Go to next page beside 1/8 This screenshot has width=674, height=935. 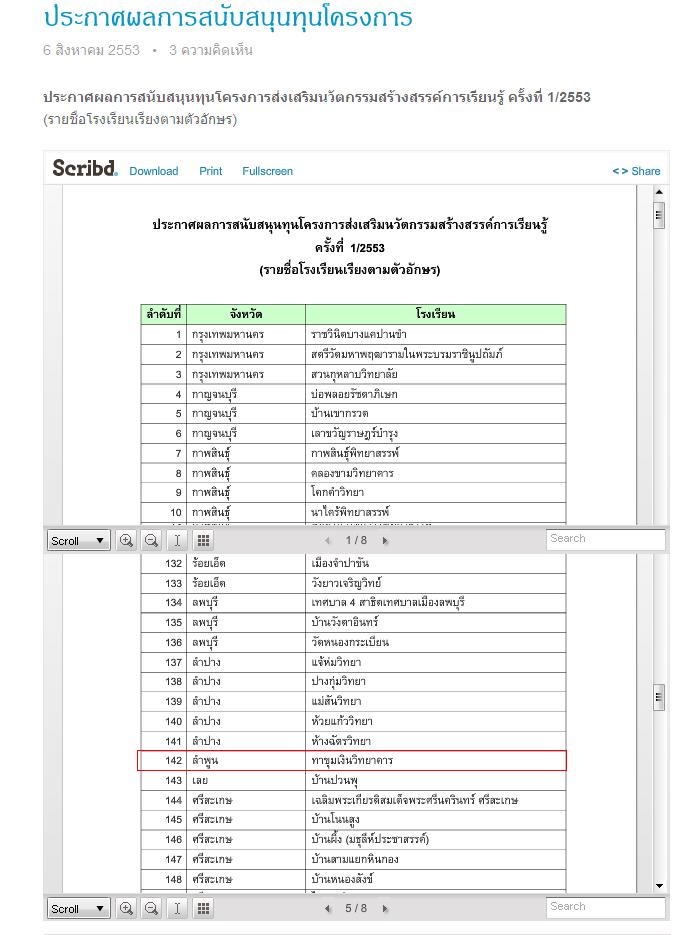[385, 541]
